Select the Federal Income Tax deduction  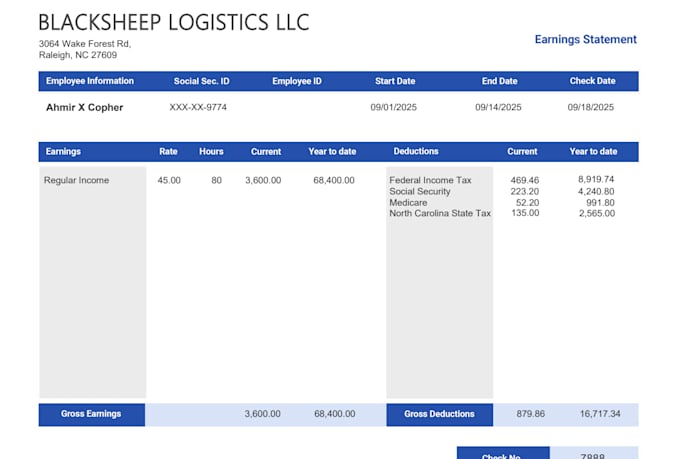430,180
